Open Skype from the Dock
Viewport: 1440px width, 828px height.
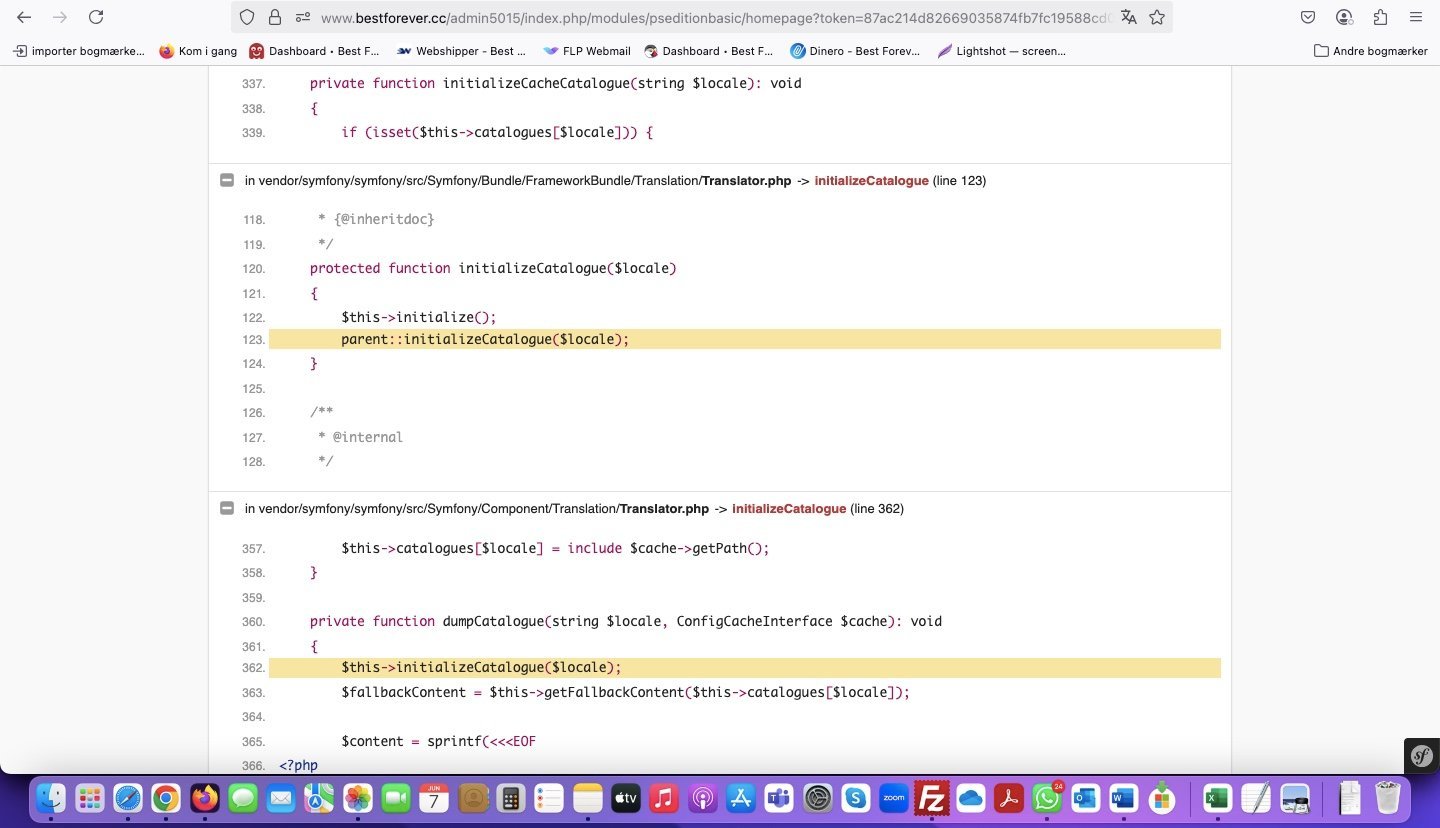click(x=855, y=798)
